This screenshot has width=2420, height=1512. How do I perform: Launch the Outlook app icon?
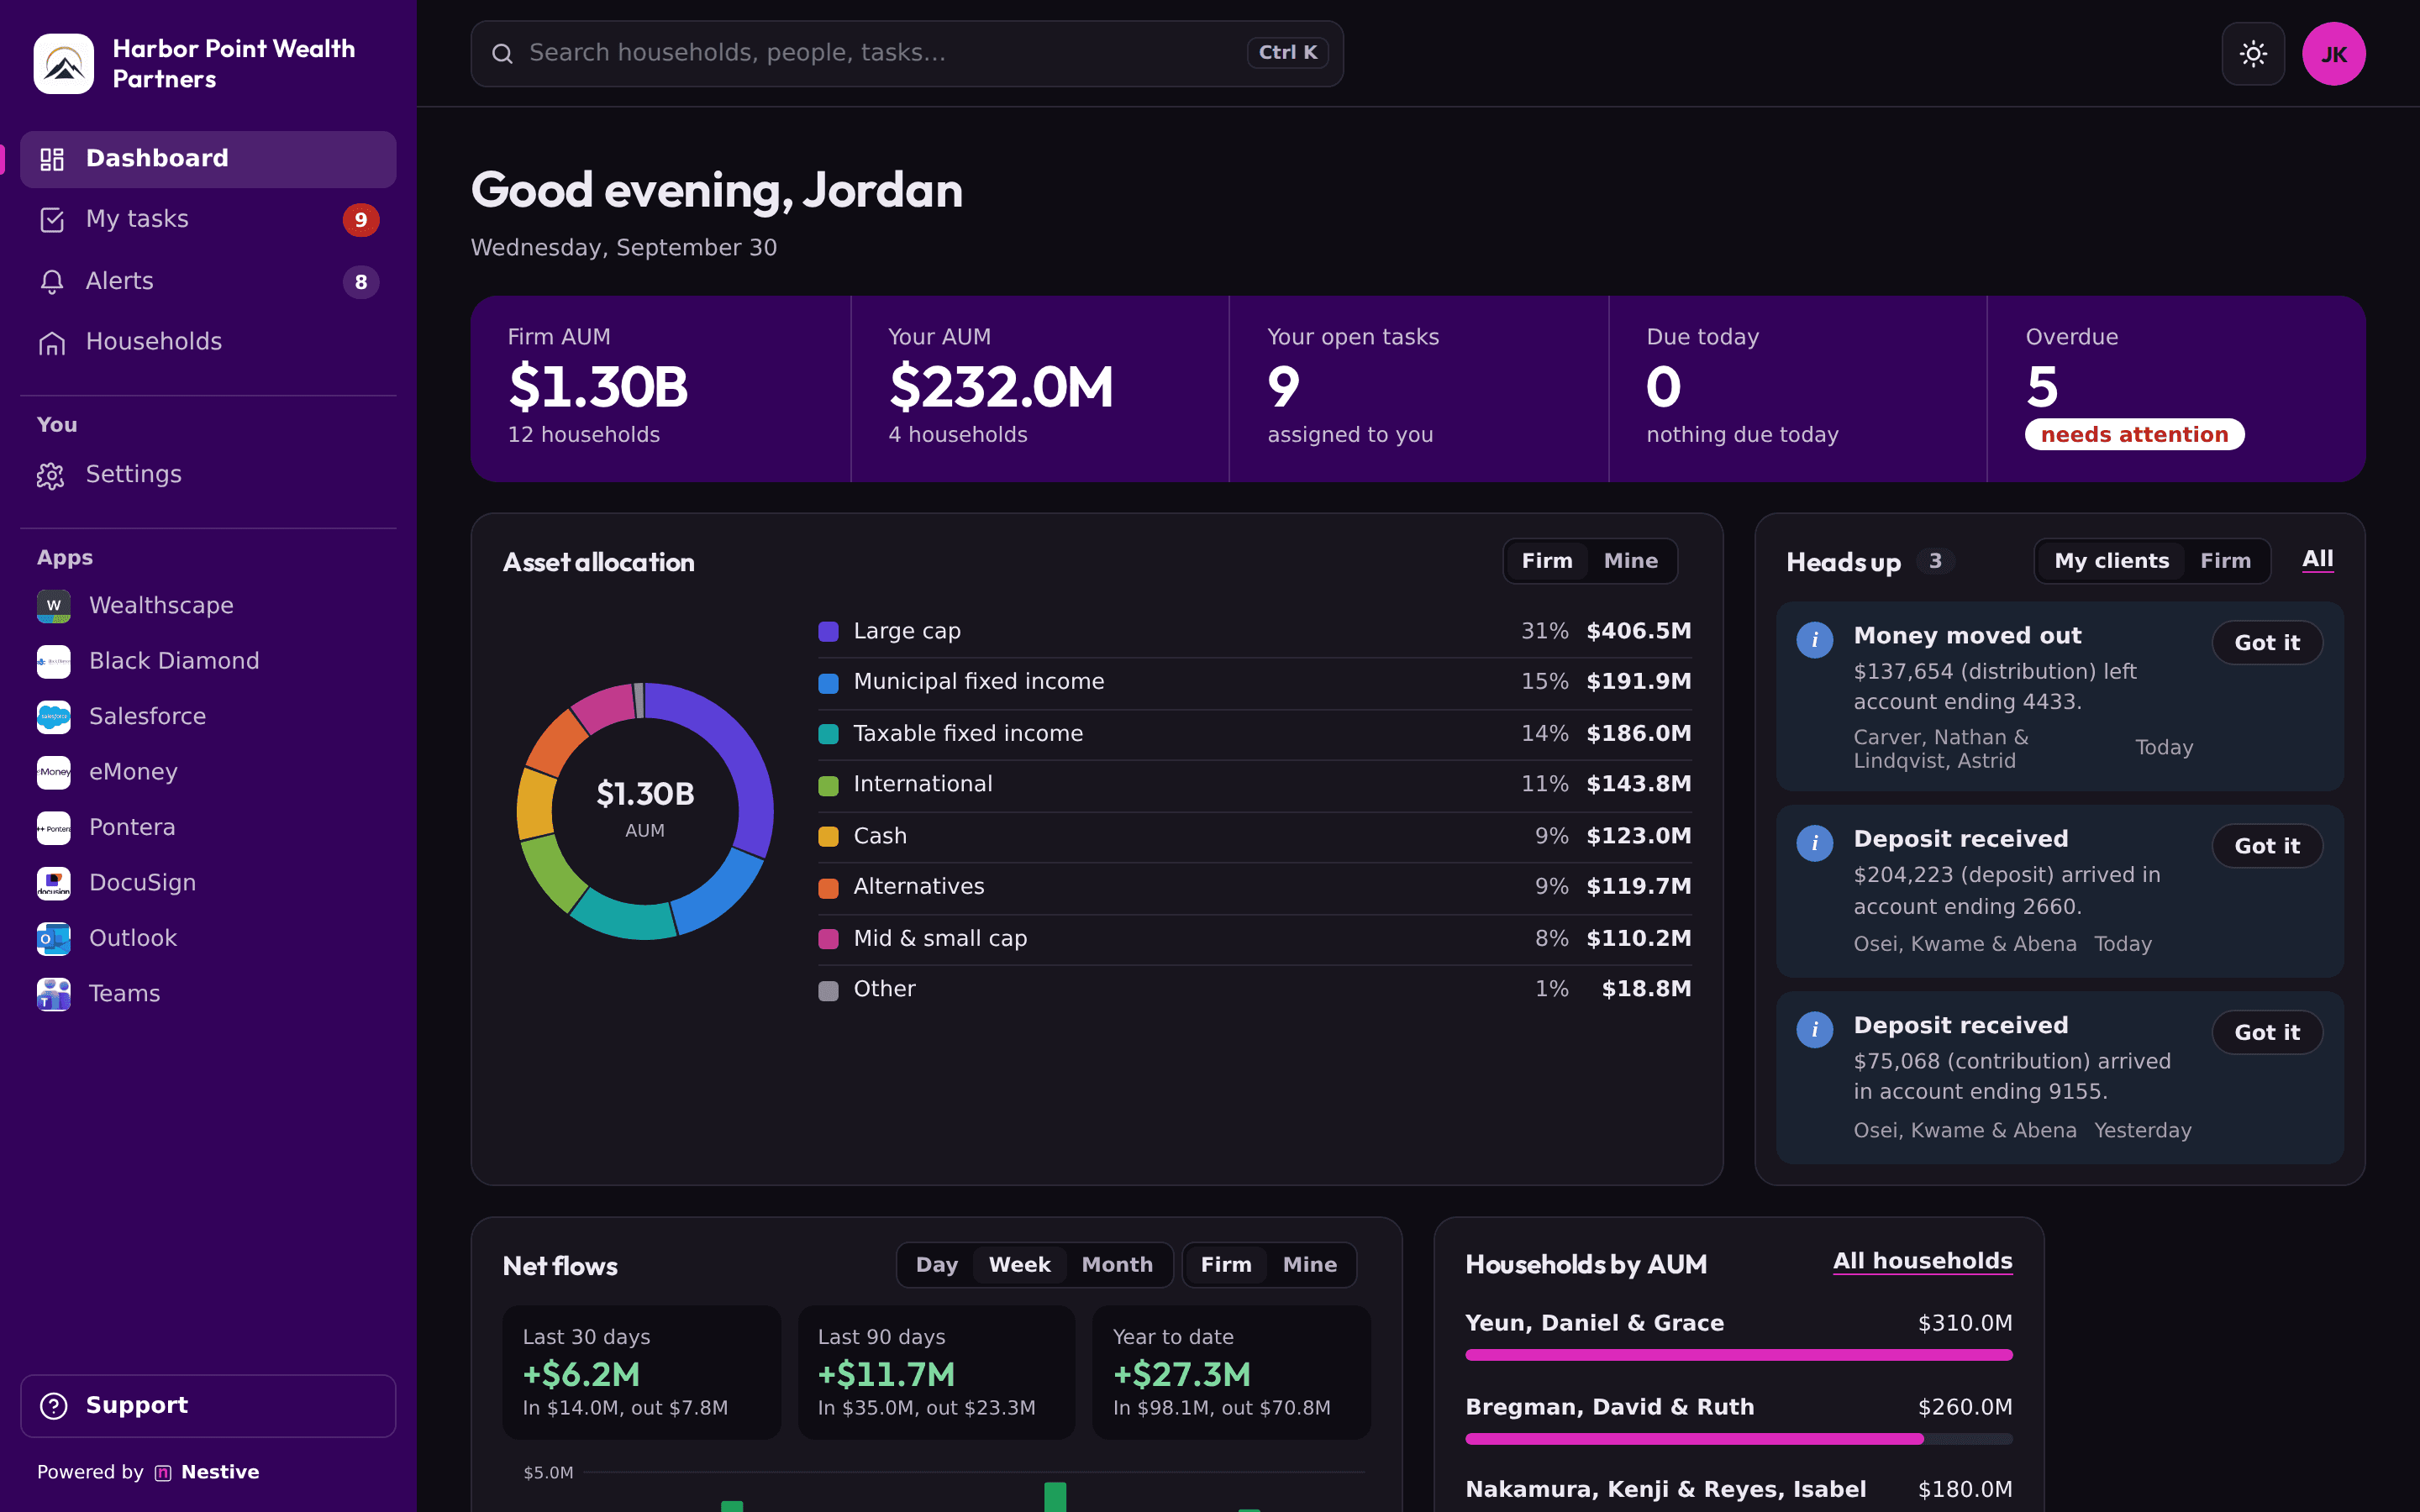[54, 938]
